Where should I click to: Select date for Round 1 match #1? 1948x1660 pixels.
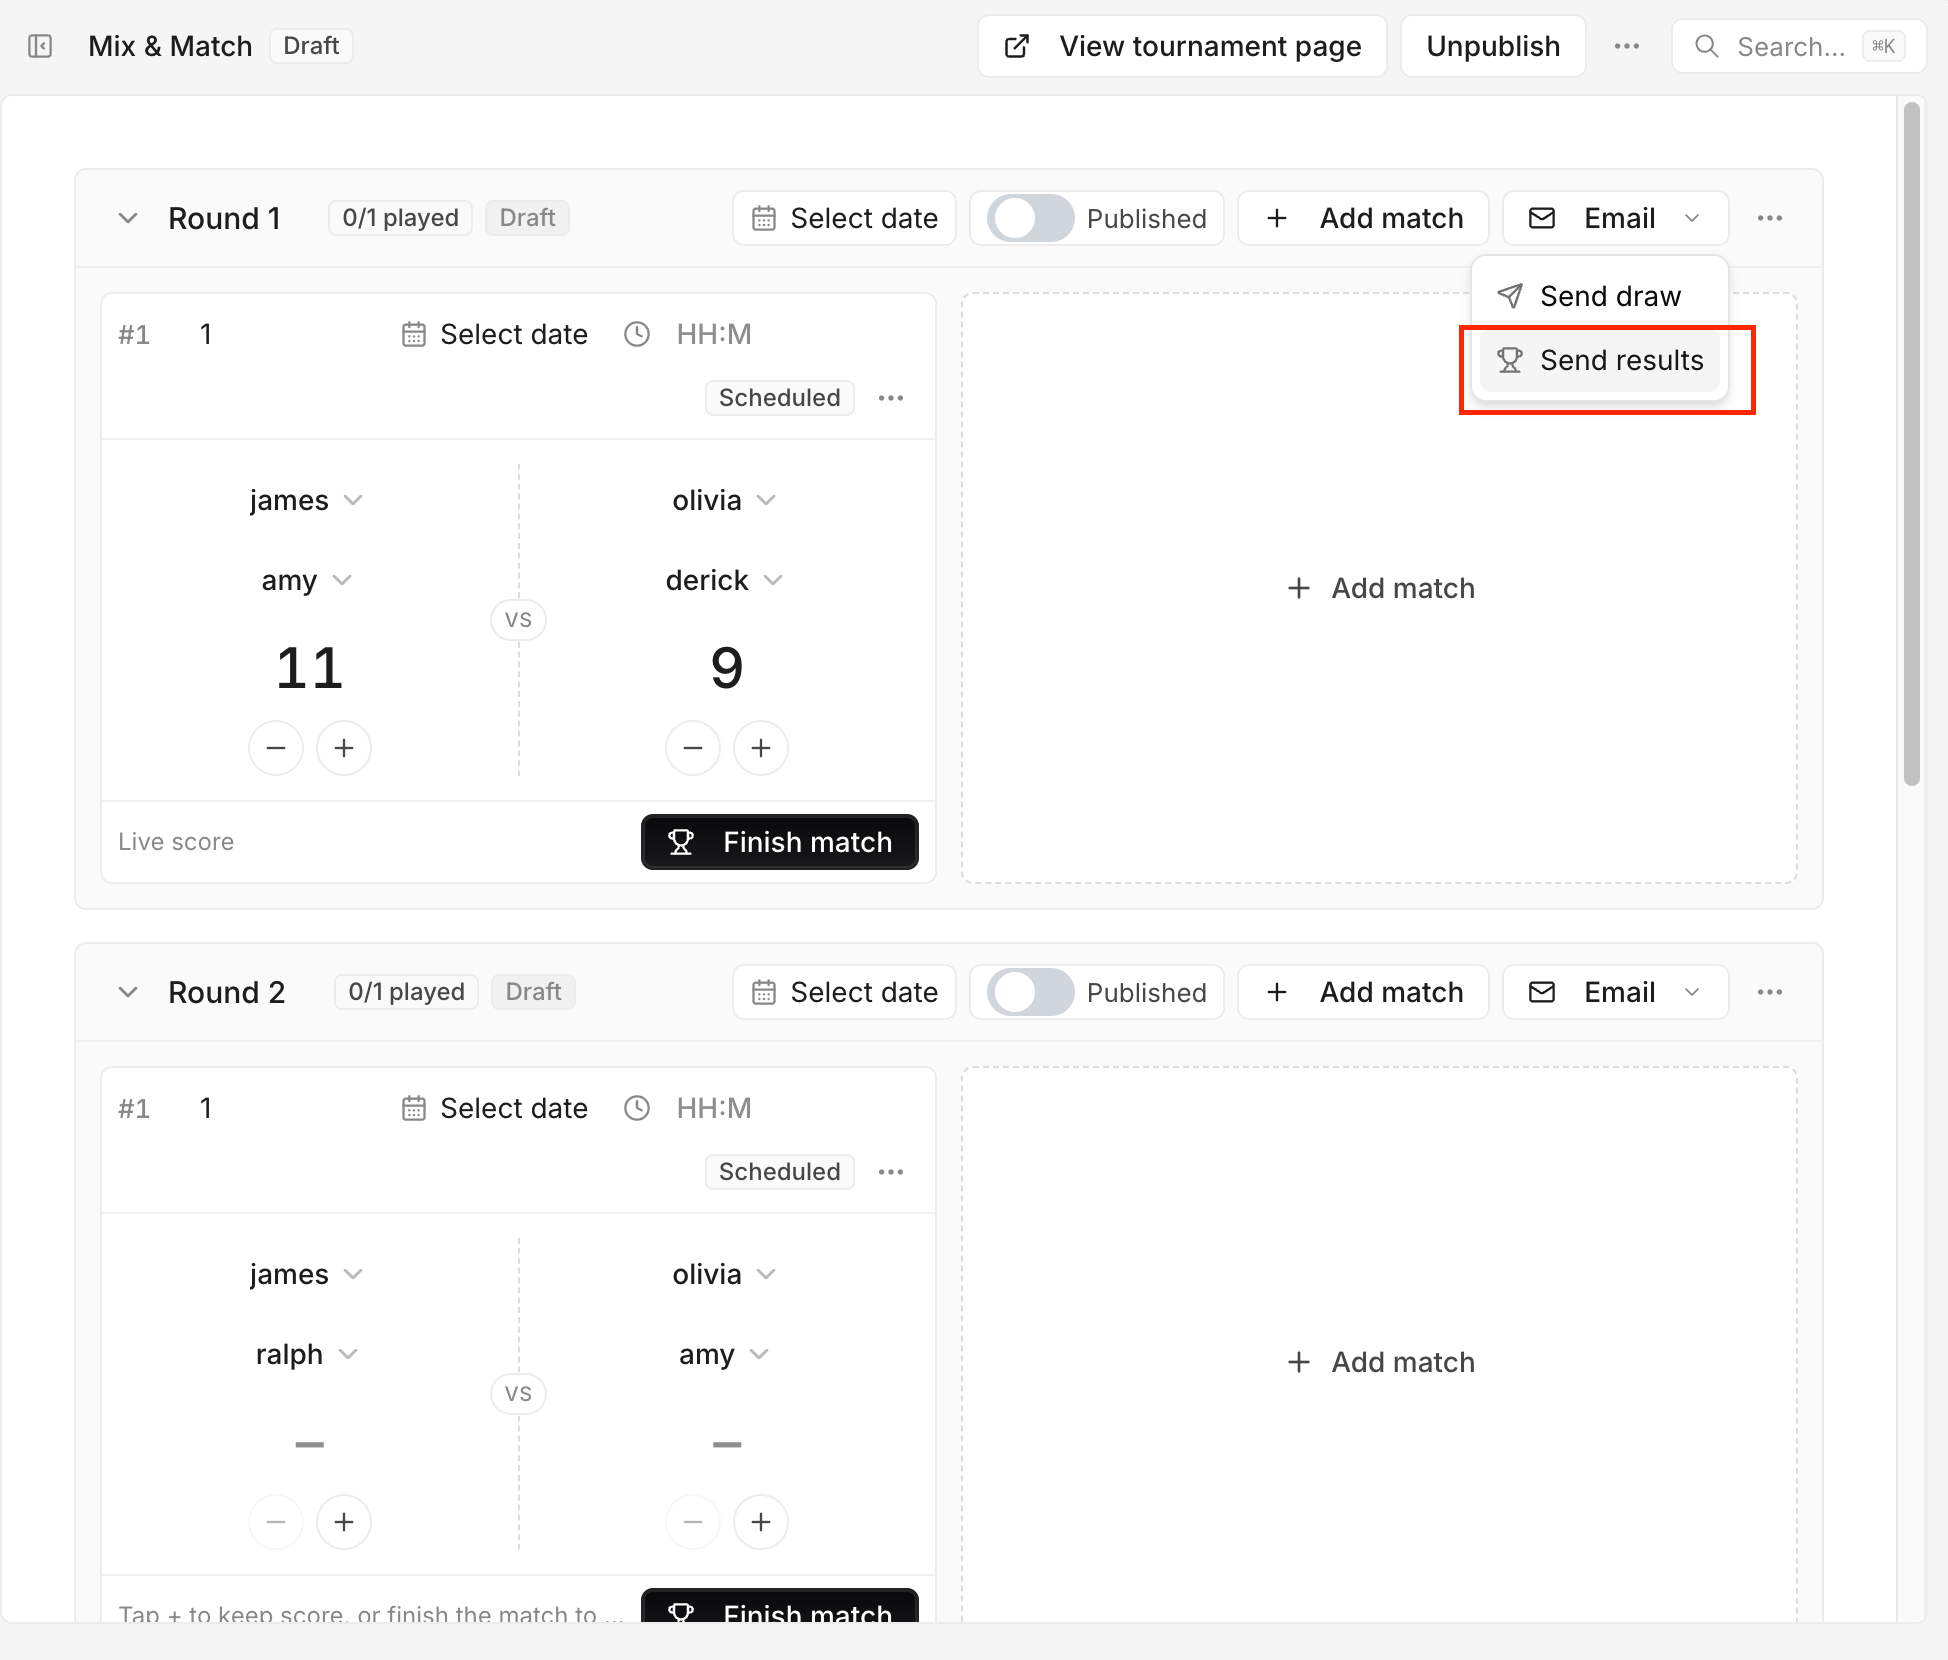495,334
